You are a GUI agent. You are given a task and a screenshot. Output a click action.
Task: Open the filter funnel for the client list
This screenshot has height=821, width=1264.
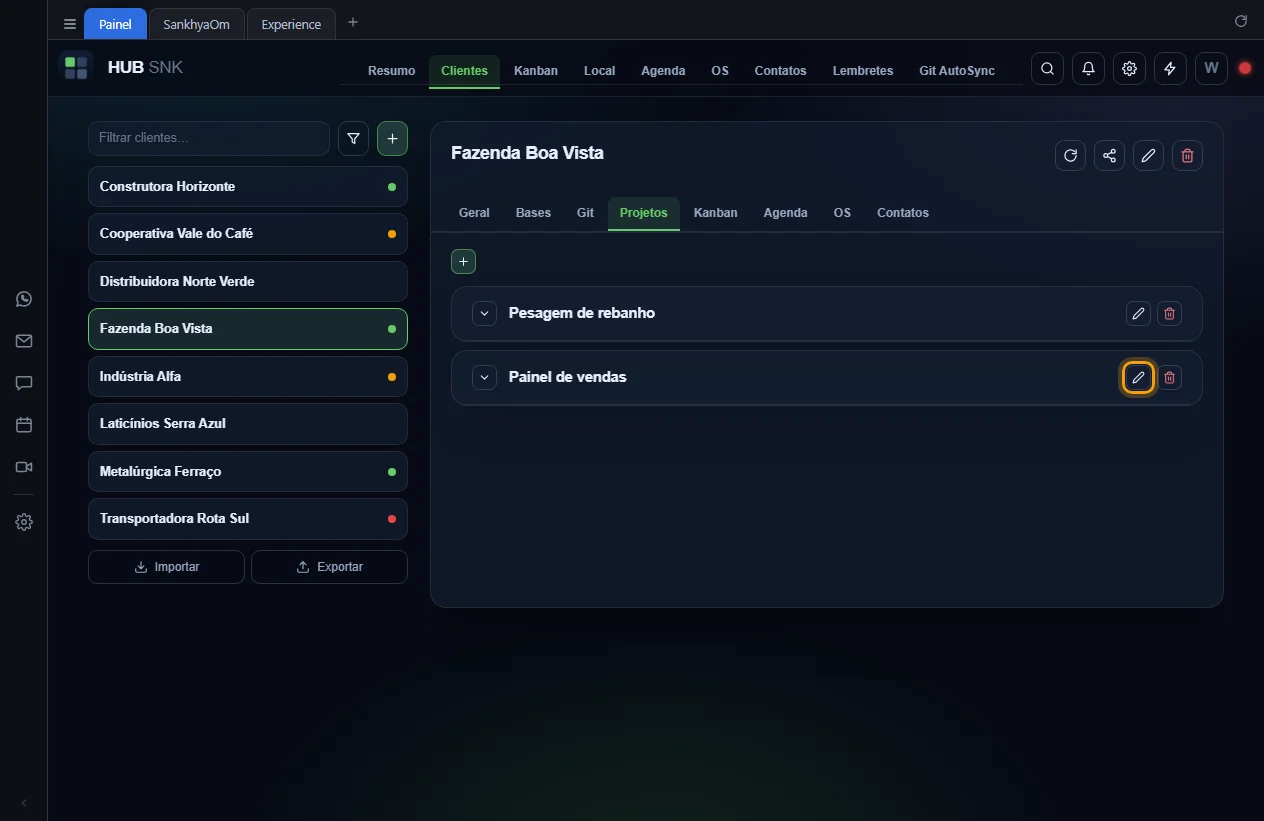coord(353,139)
